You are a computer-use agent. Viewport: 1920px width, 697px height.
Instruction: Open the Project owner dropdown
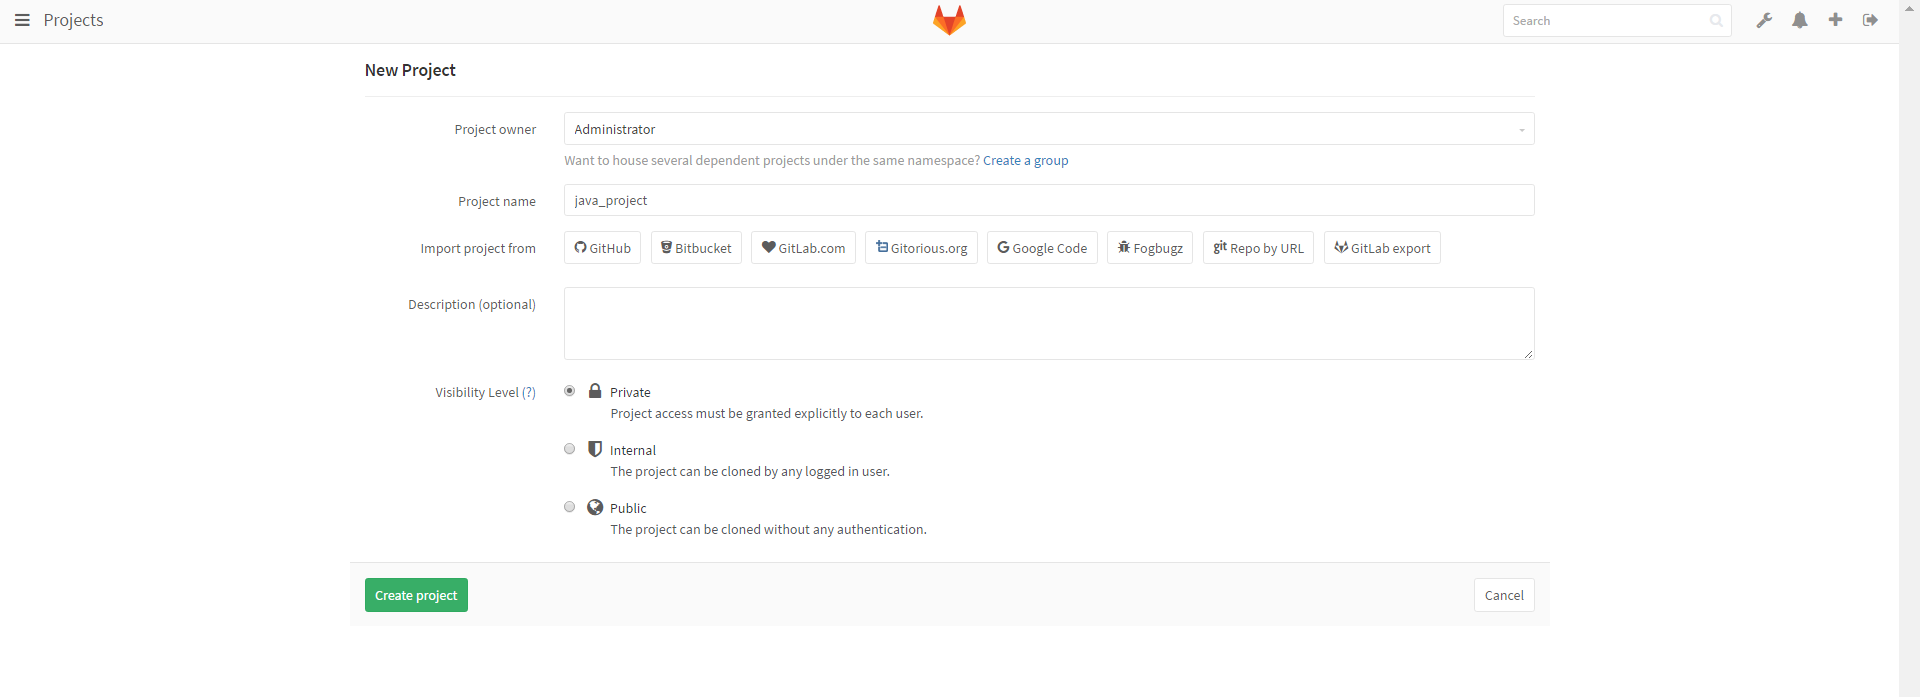1049,129
